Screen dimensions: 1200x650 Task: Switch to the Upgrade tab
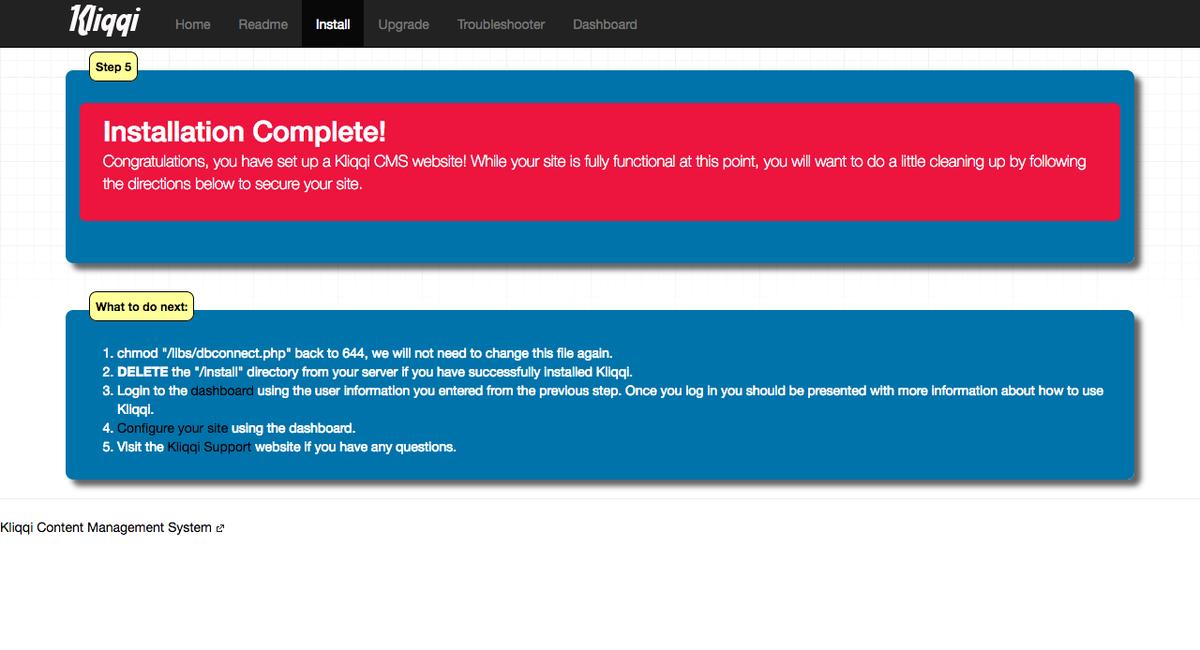click(403, 24)
